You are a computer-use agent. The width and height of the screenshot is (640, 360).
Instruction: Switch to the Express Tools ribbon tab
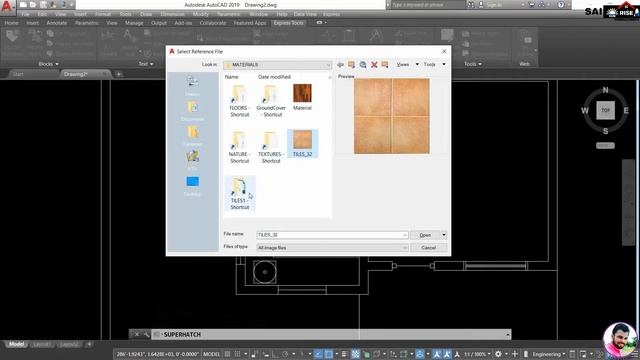tap(289, 23)
